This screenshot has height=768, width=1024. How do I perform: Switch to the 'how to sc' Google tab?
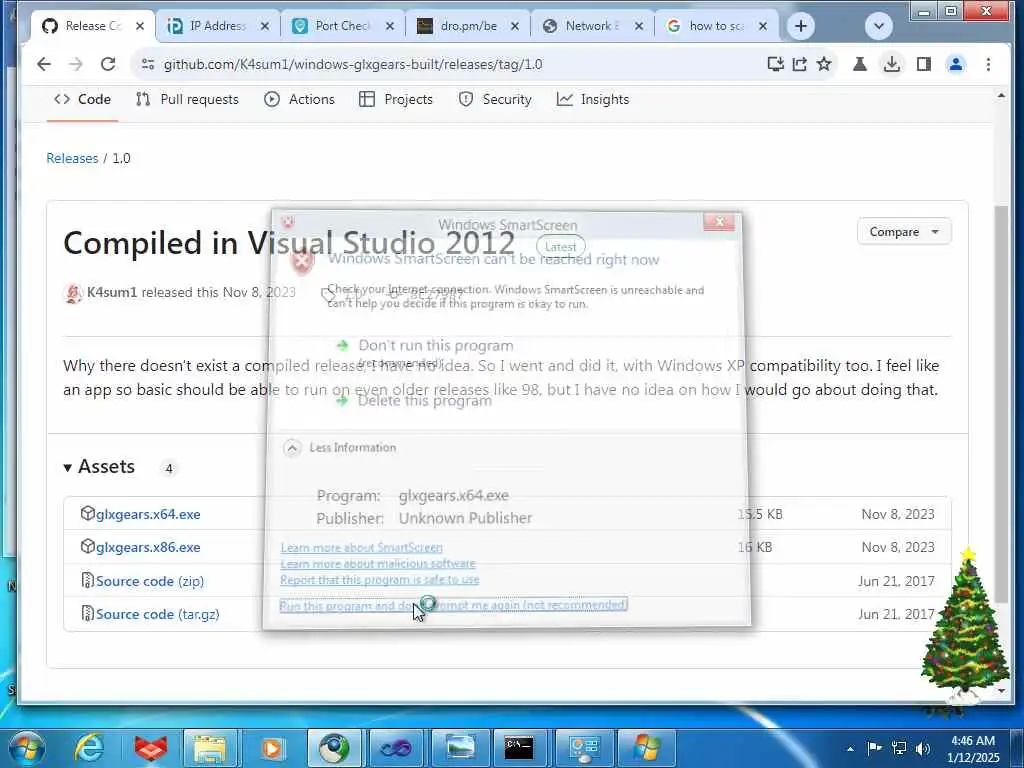[716, 26]
